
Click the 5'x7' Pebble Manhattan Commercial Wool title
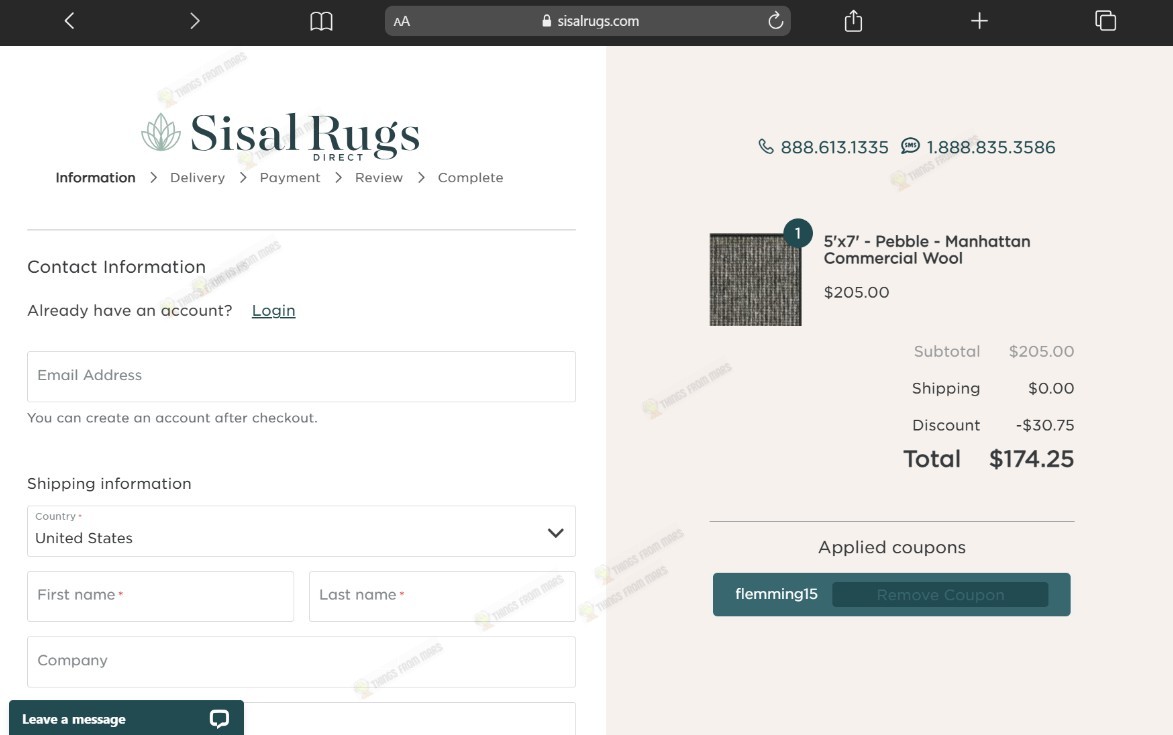(927, 250)
